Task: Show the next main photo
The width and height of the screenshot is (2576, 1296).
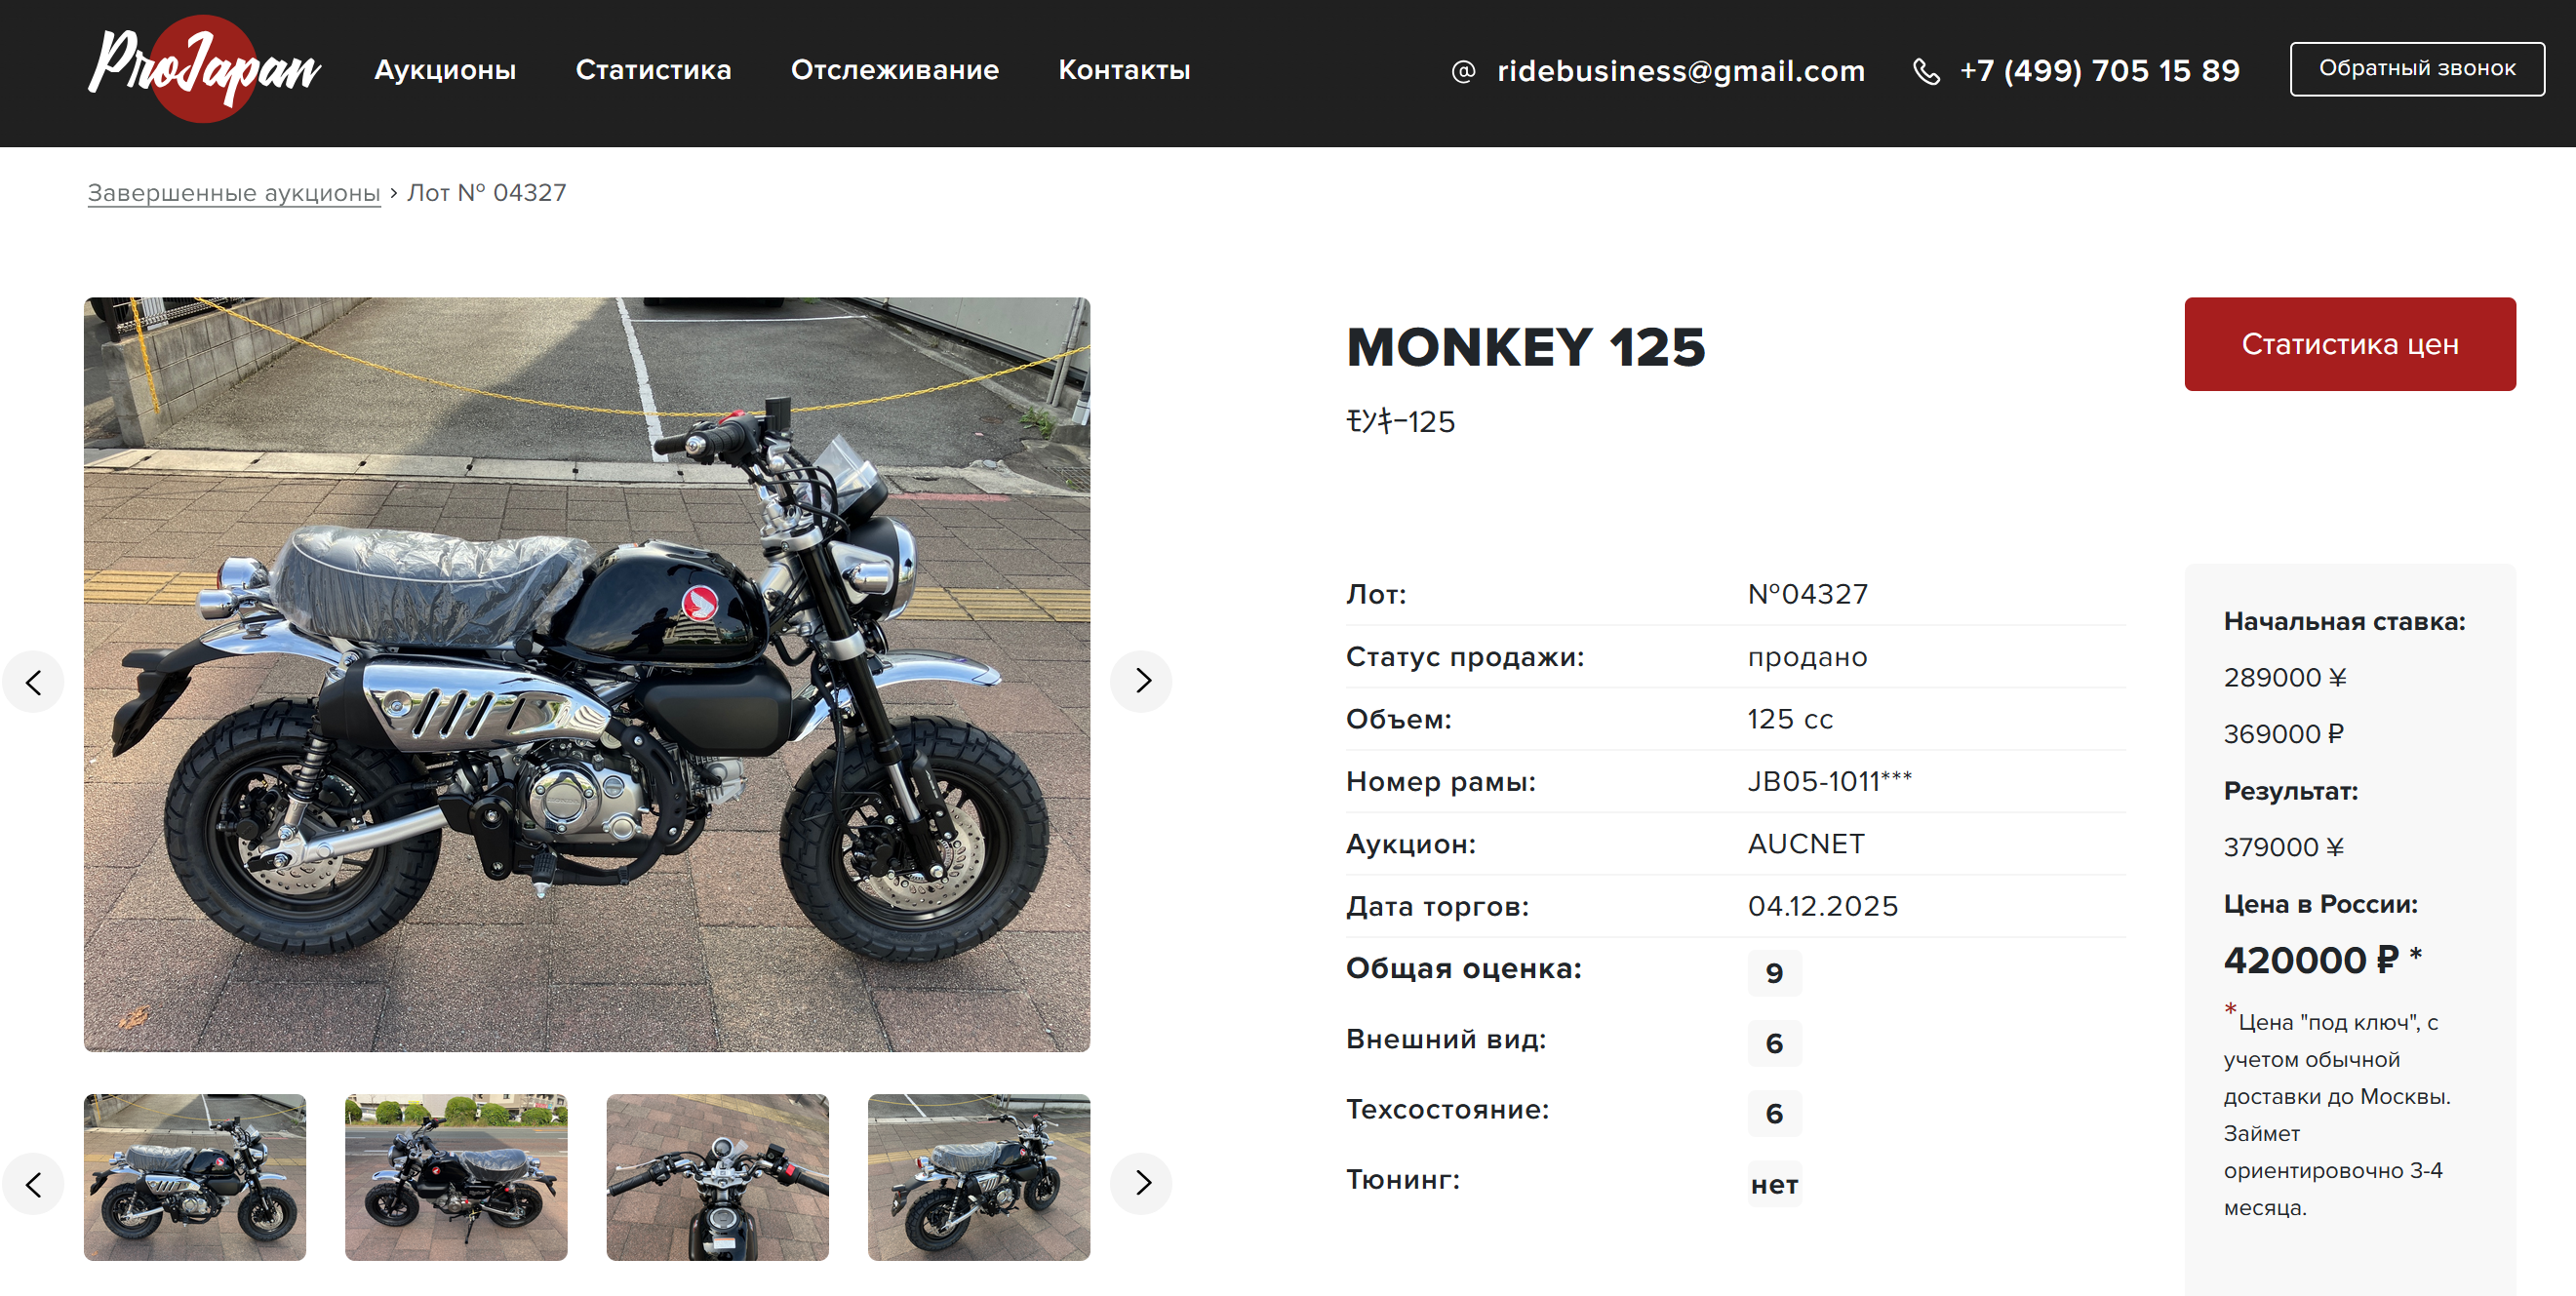Action: [x=1141, y=681]
